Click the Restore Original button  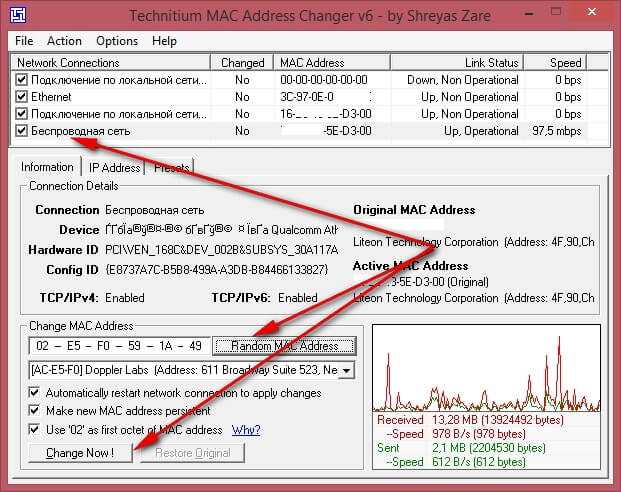(x=192, y=453)
